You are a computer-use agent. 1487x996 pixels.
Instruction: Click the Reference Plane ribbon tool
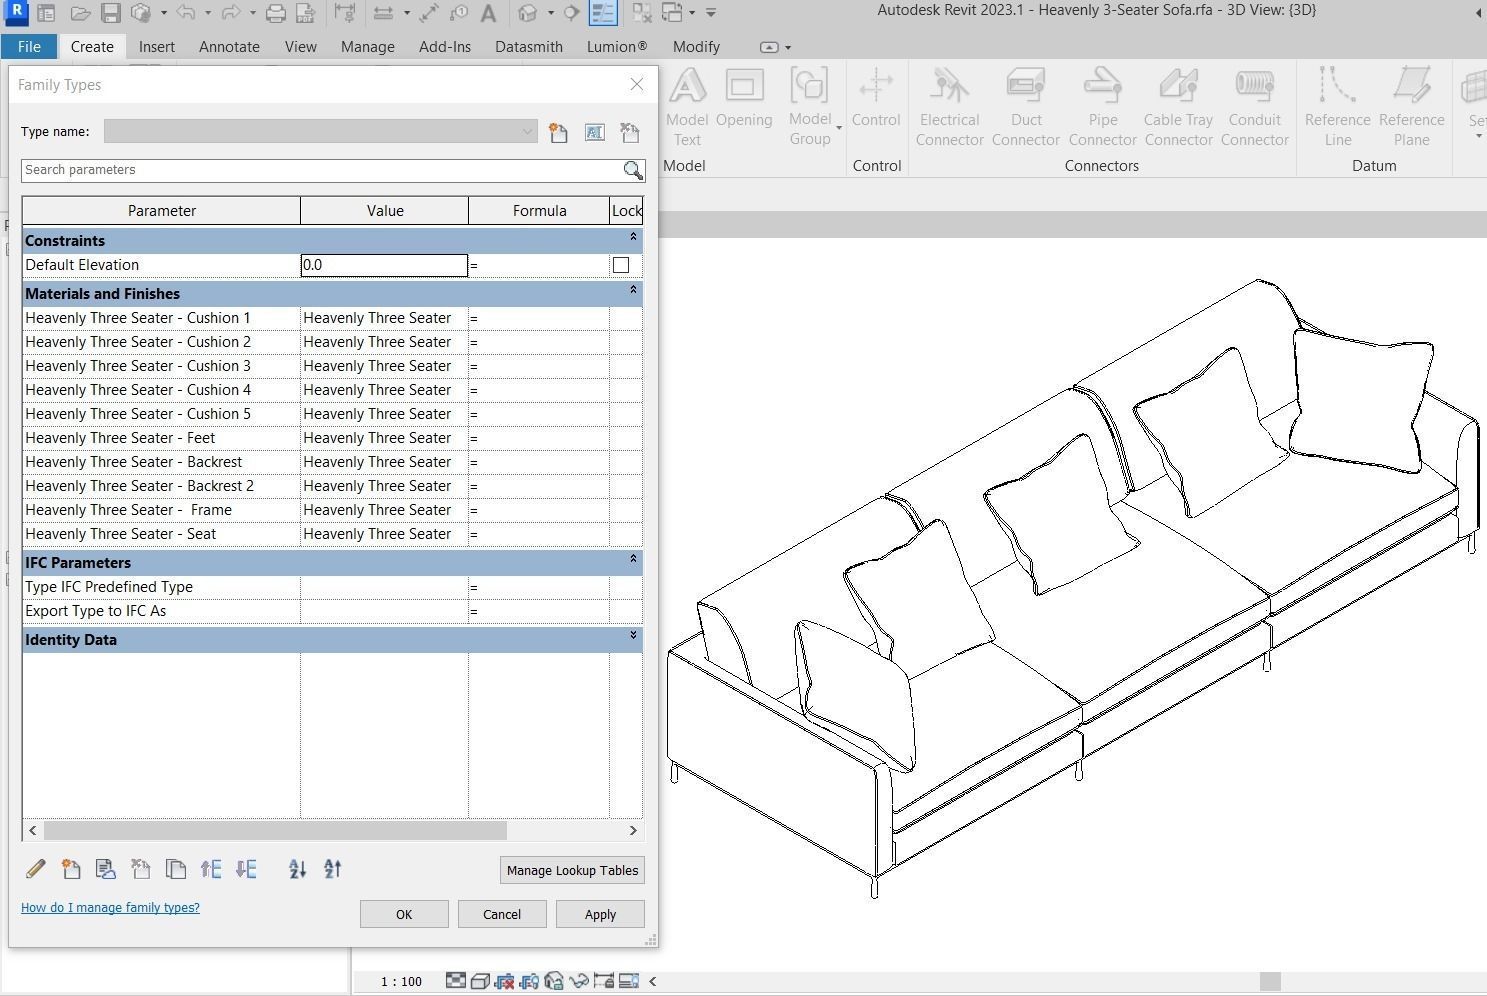(1411, 108)
